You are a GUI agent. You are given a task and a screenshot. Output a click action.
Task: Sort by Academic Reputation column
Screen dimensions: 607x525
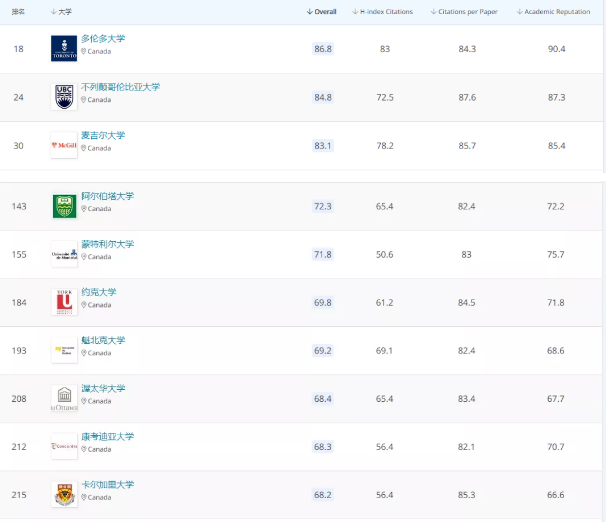tap(554, 12)
